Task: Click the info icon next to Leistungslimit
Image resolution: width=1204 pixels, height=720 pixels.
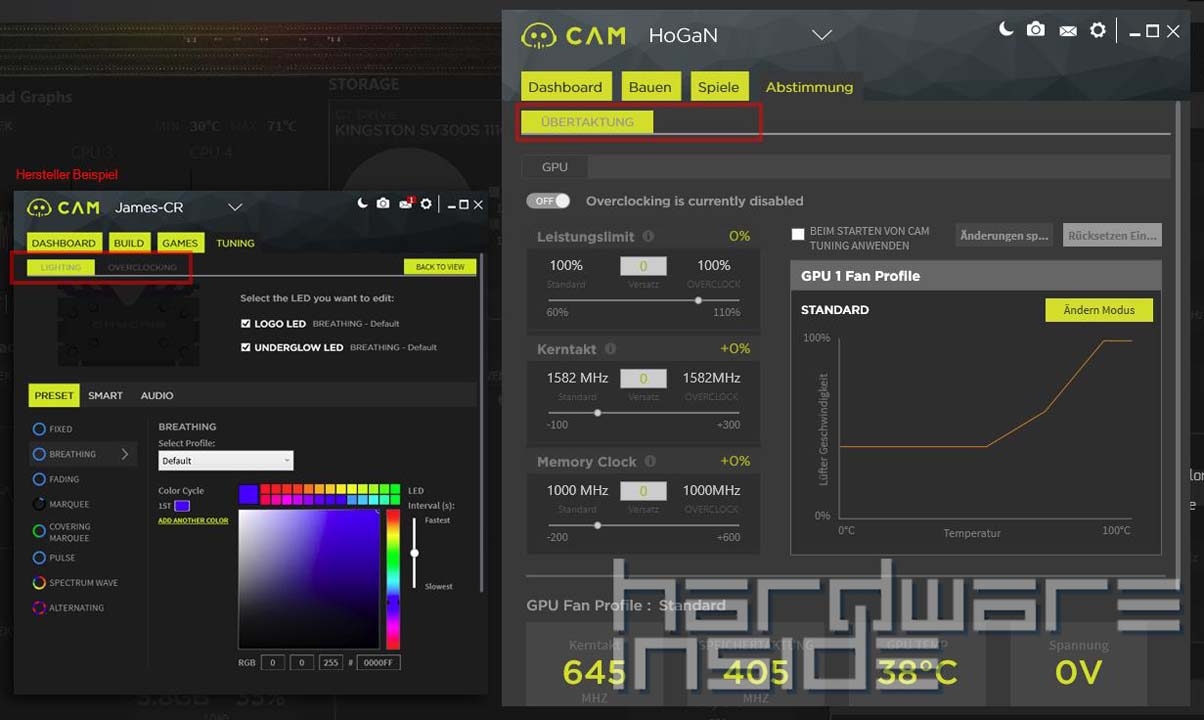Action: (x=648, y=237)
